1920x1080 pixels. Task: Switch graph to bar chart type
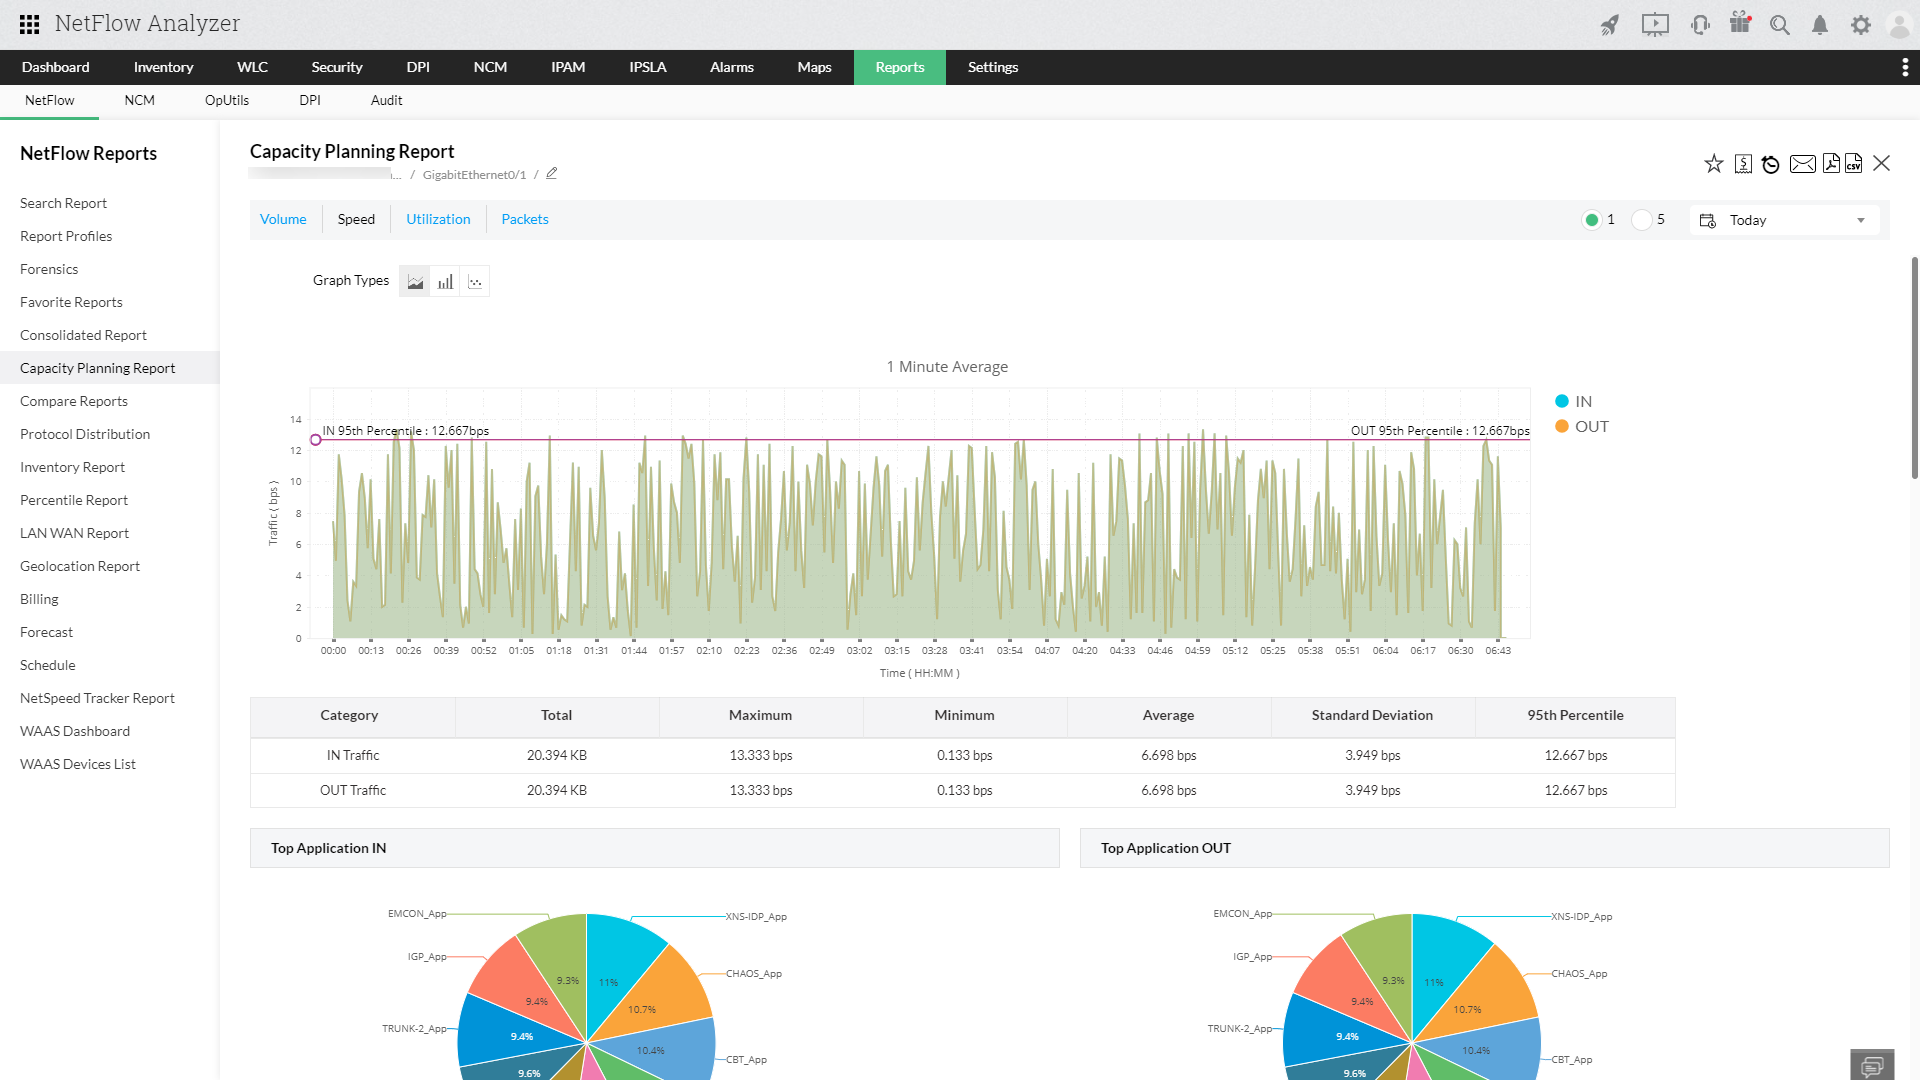click(x=445, y=281)
